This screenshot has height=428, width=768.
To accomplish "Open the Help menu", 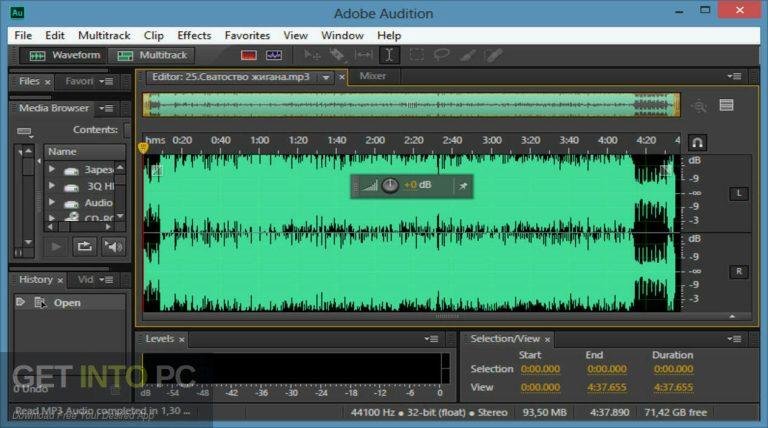I will (x=389, y=35).
